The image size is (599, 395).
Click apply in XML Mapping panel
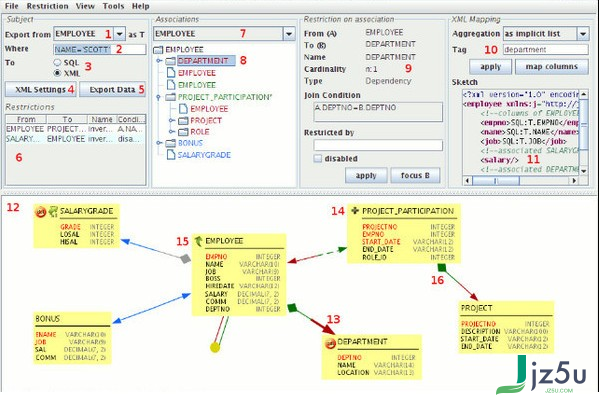coord(491,67)
